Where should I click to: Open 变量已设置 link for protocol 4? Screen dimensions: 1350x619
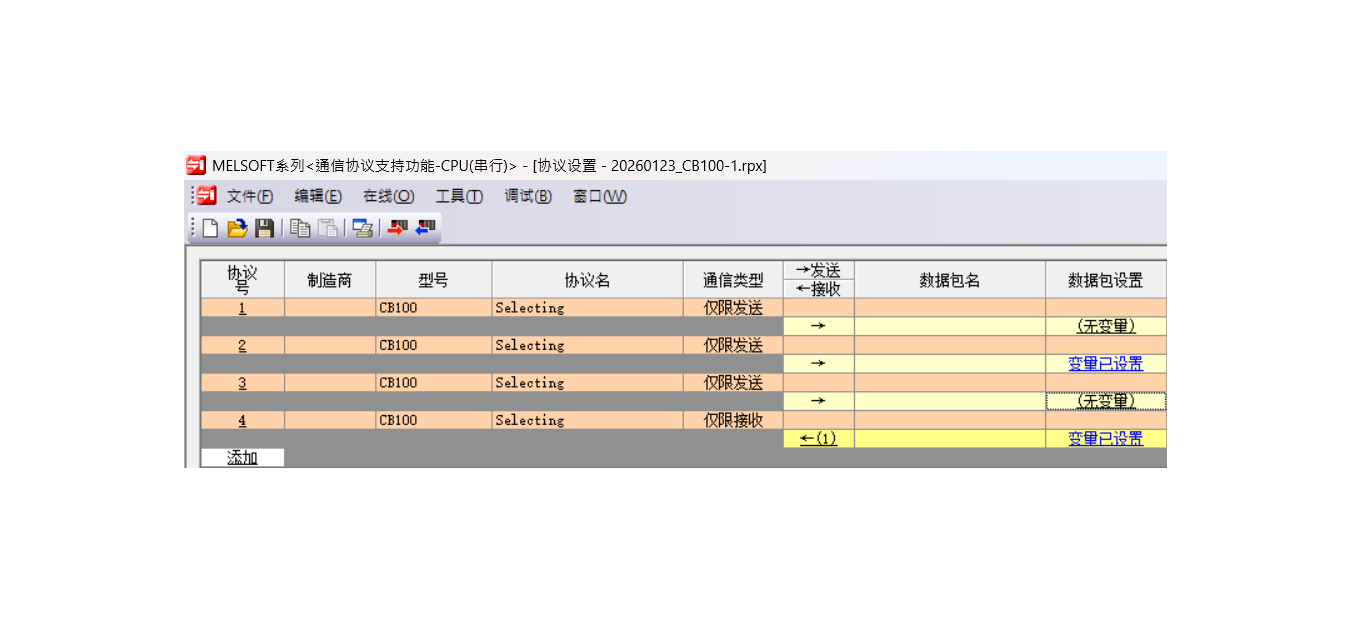point(1105,439)
